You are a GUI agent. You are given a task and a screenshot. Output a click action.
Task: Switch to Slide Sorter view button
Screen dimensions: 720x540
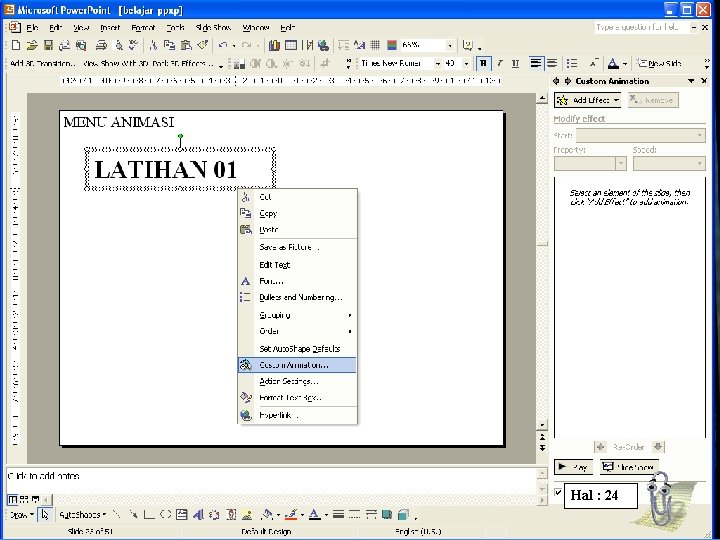24,500
